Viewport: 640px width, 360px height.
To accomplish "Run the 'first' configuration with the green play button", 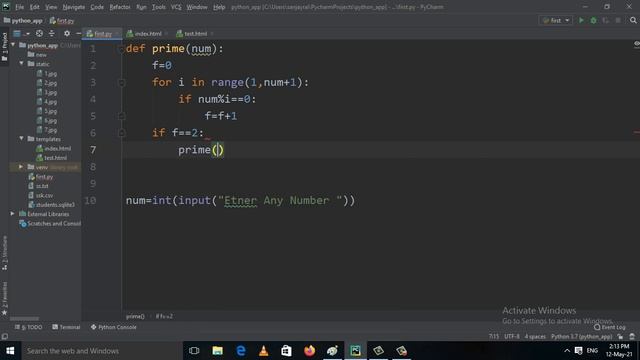I will tap(581, 20).
